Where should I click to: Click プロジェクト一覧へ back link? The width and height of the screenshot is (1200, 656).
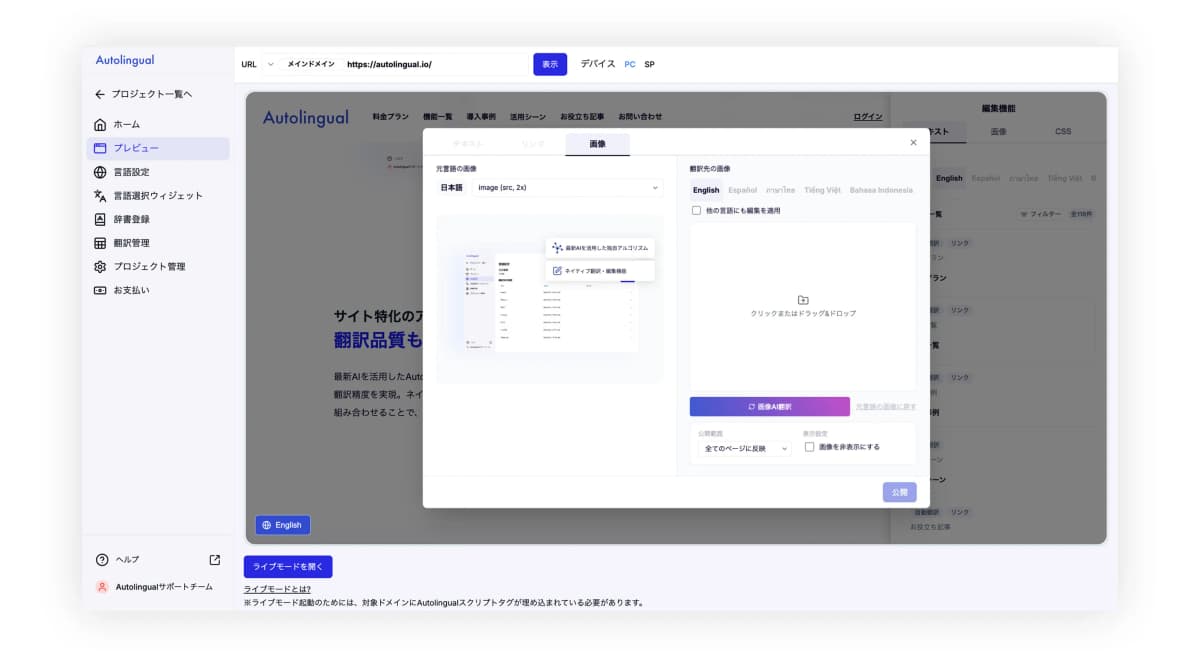152,94
